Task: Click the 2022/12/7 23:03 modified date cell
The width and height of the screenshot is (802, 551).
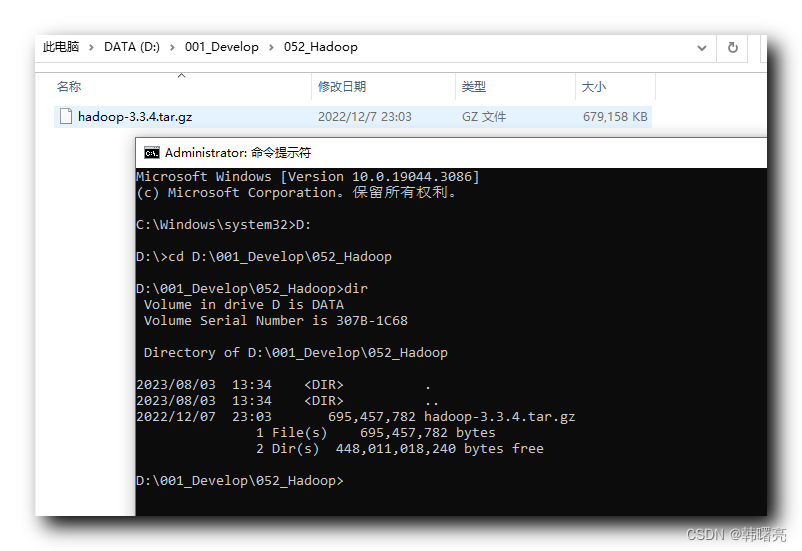Action: click(x=365, y=117)
